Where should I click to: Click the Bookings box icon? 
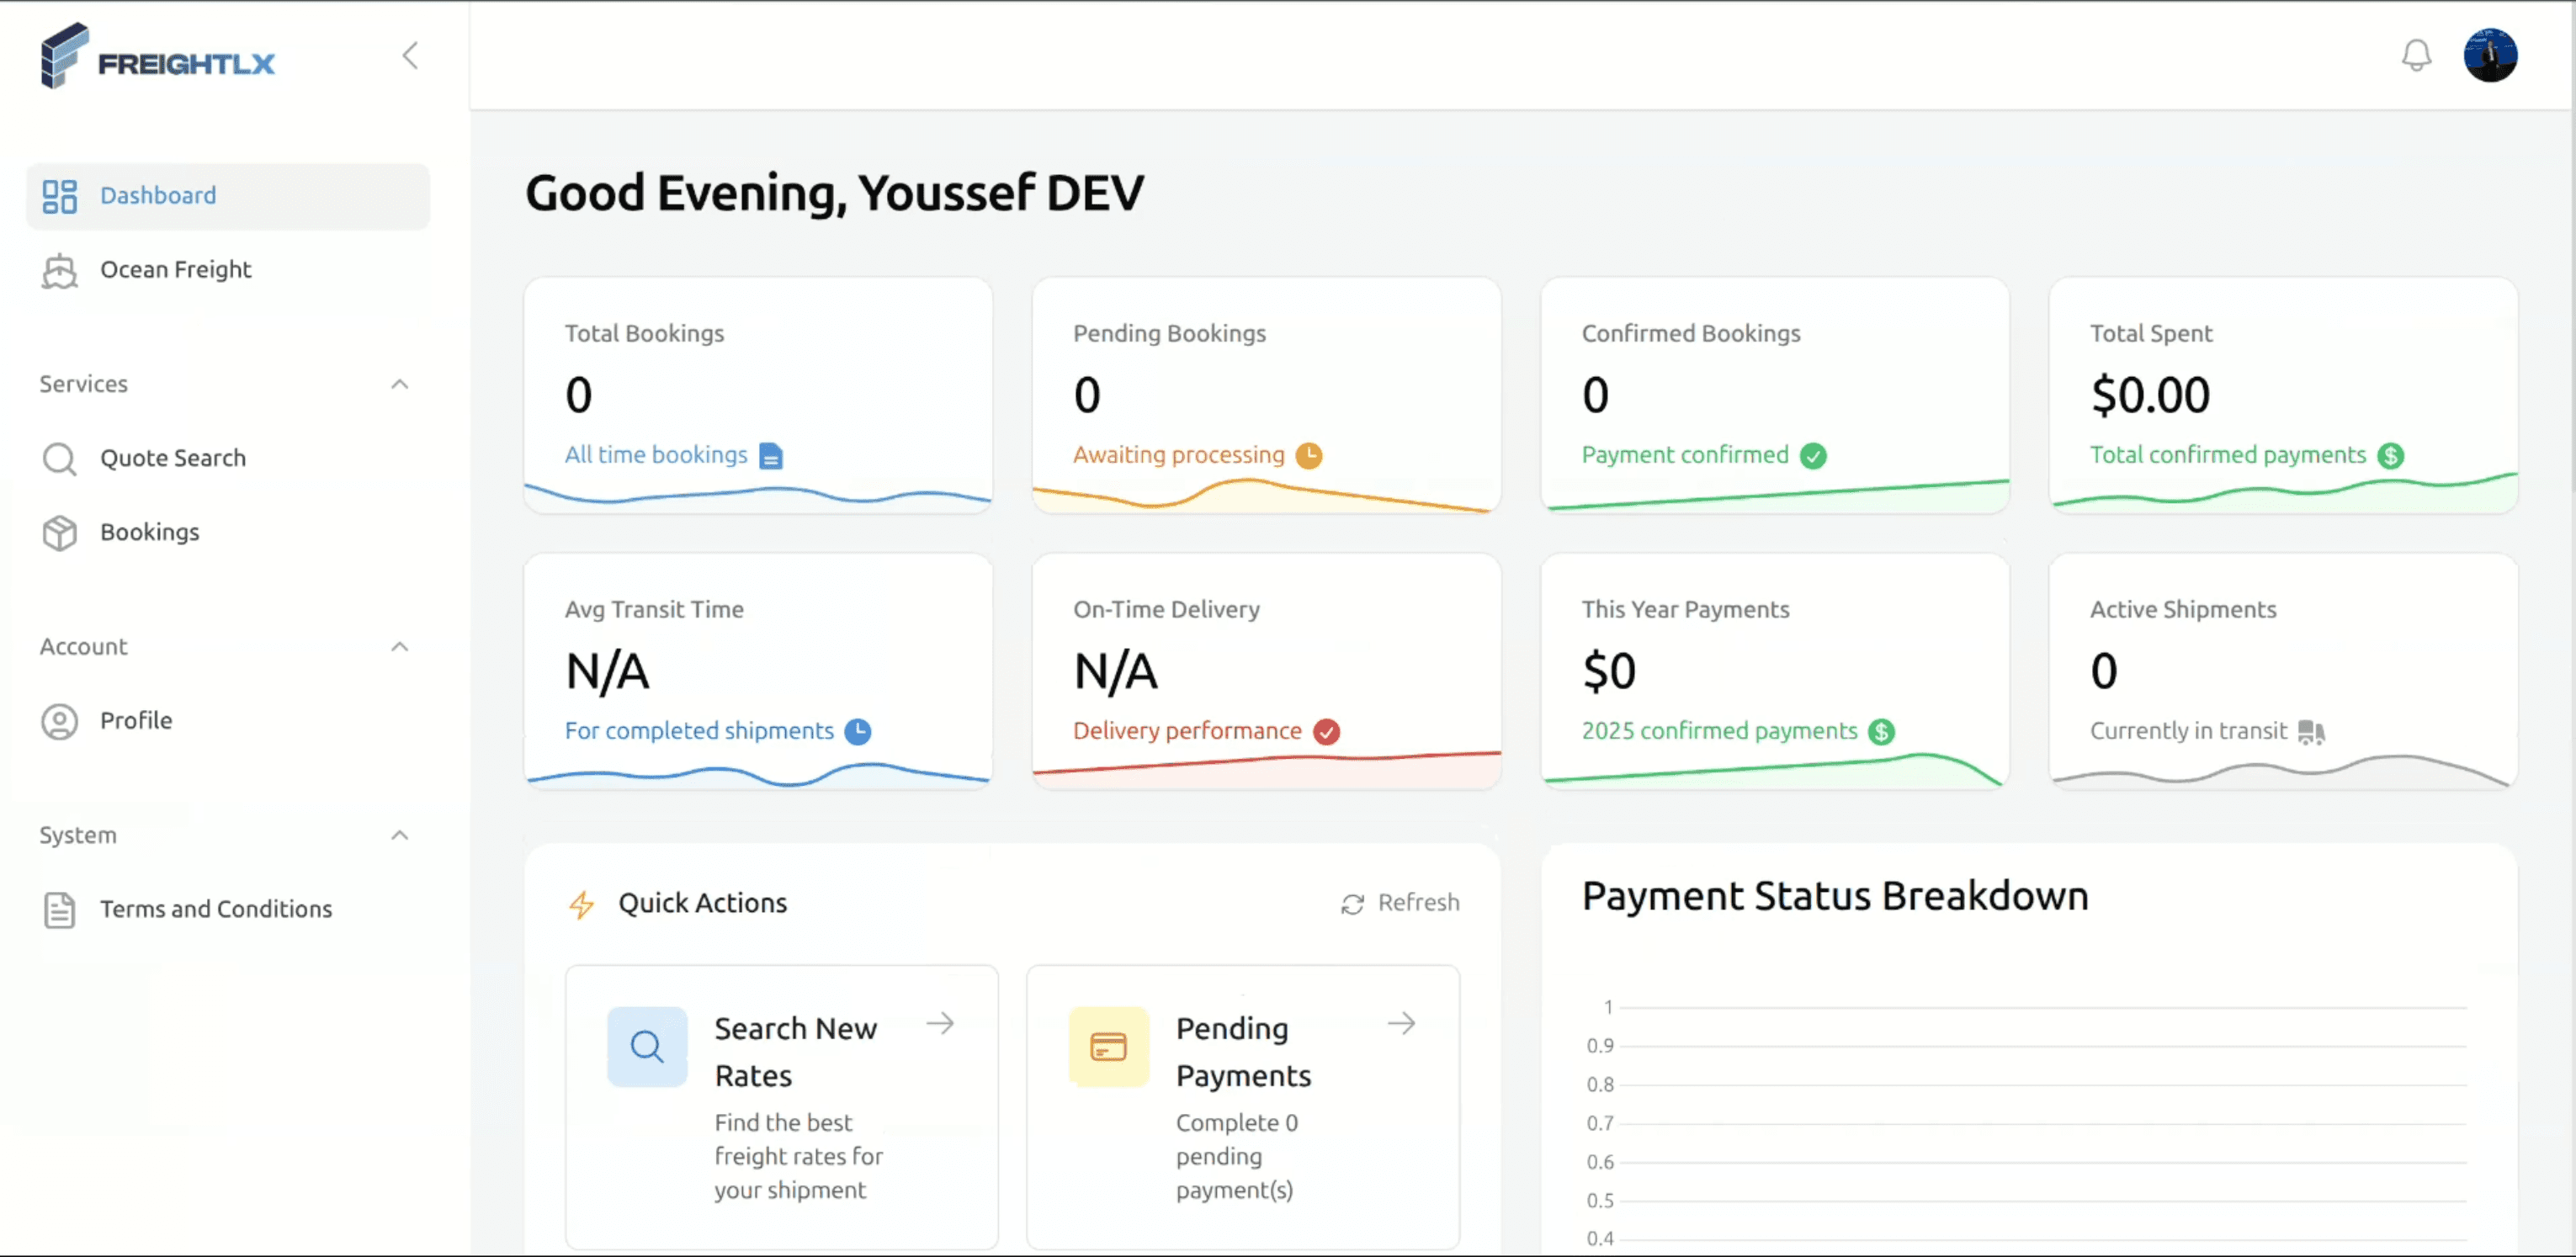coord(59,533)
